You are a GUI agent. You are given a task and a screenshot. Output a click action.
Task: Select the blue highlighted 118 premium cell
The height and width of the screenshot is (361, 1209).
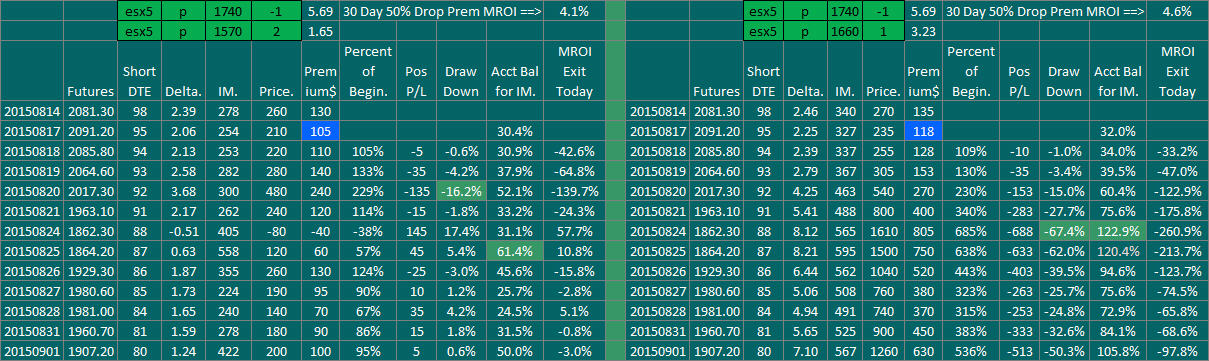(923, 131)
